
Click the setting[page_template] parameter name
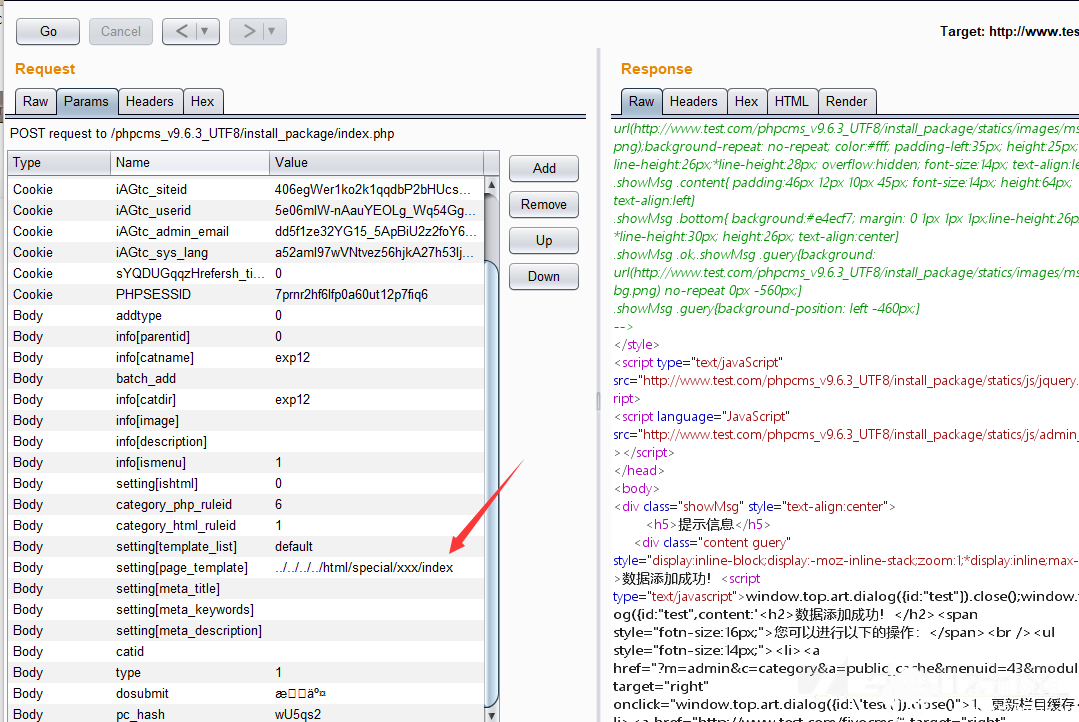182,568
